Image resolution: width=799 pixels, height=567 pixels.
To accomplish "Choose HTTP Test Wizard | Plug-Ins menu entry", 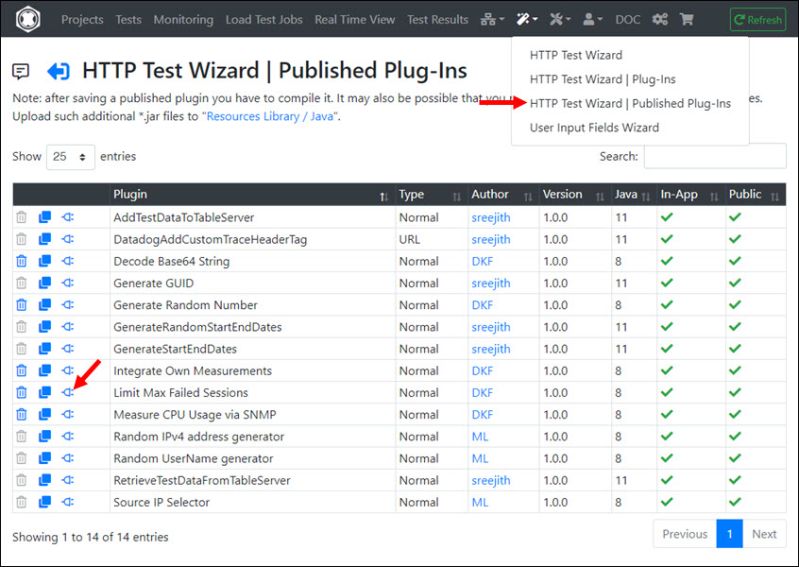I will coord(602,79).
